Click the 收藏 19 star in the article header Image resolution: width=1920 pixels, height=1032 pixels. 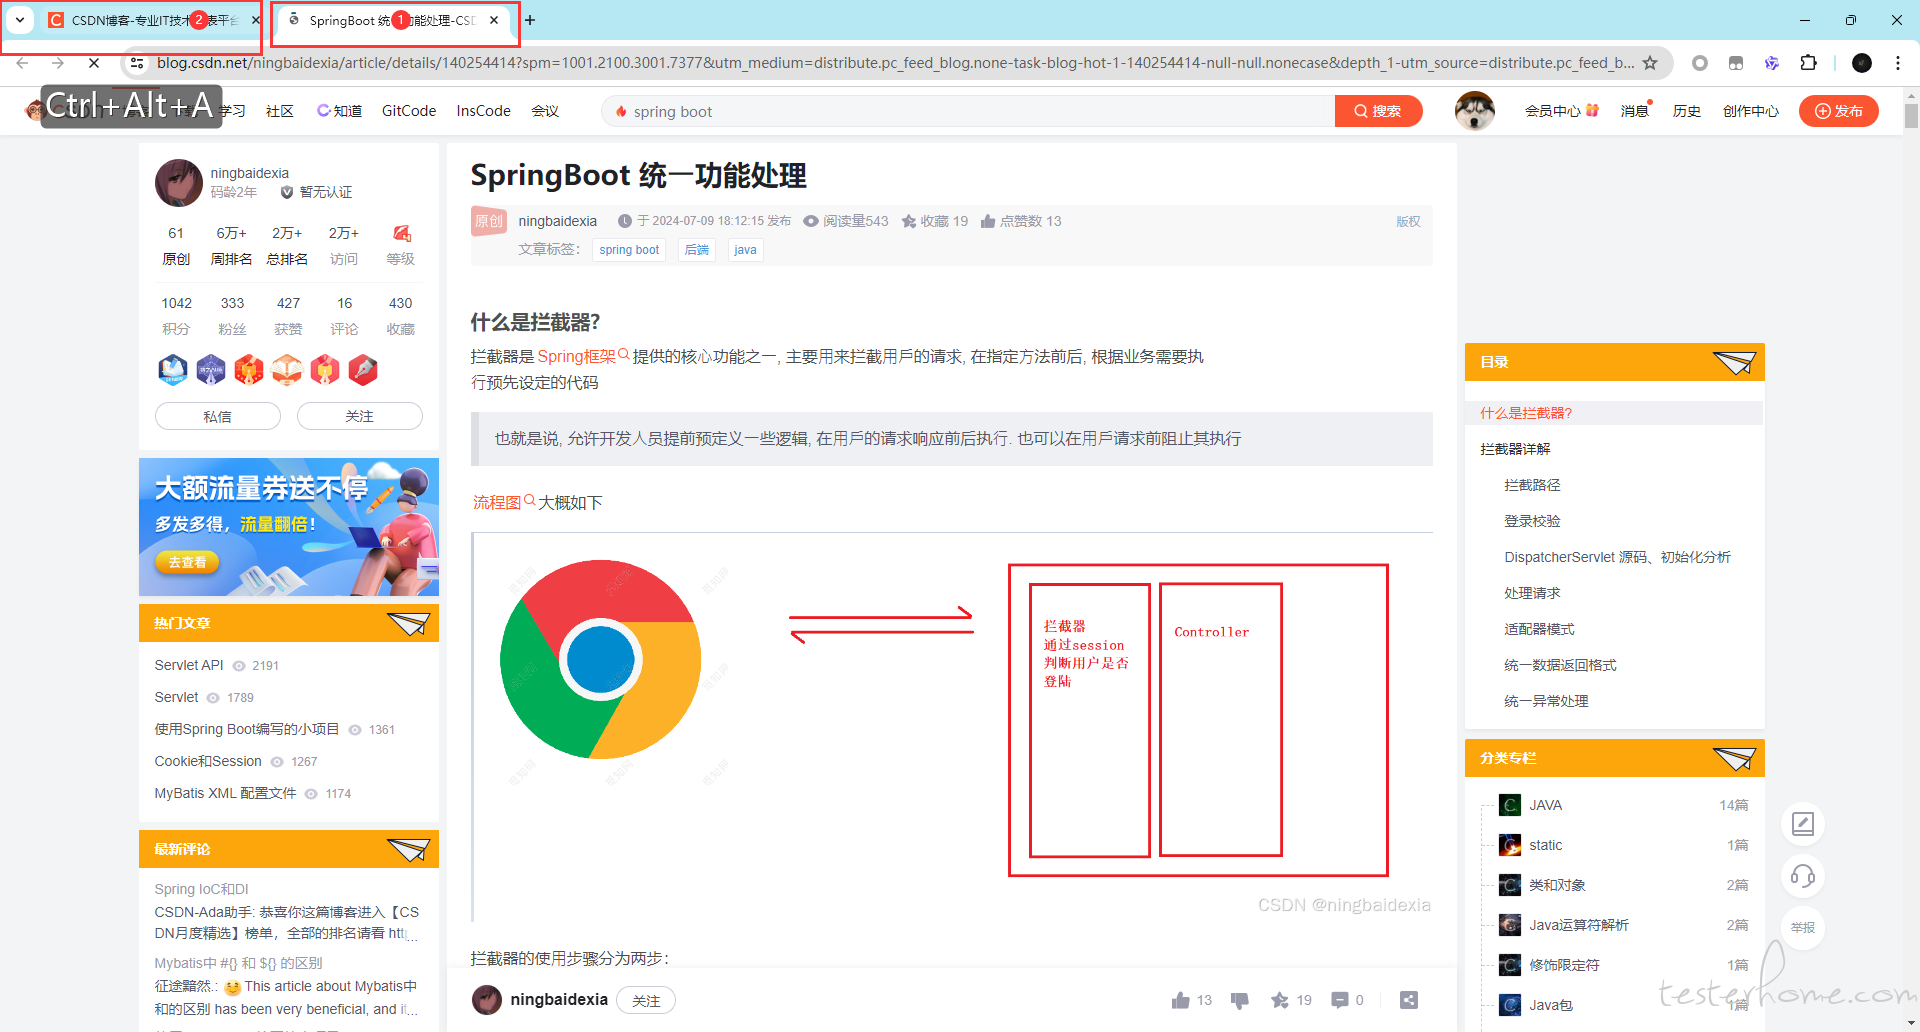pos(934,221)
